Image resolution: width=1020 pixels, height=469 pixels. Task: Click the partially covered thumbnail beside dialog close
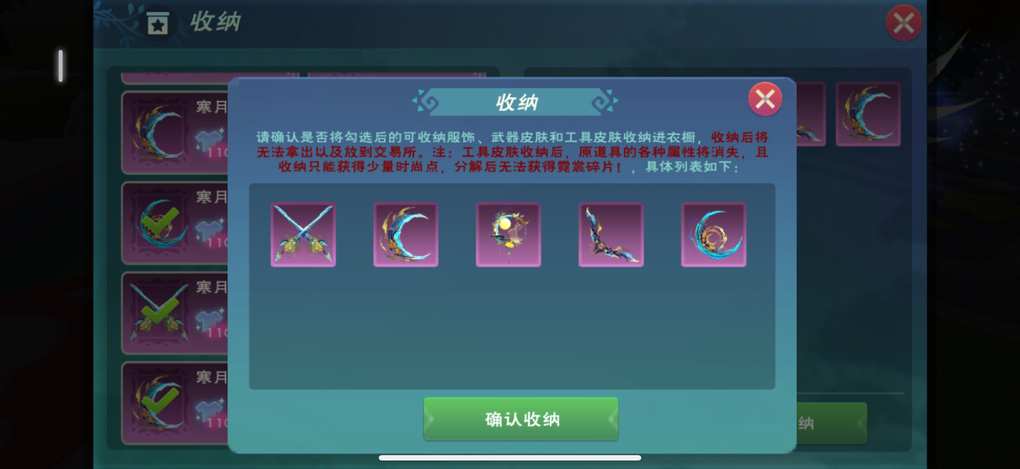(811, 114)
